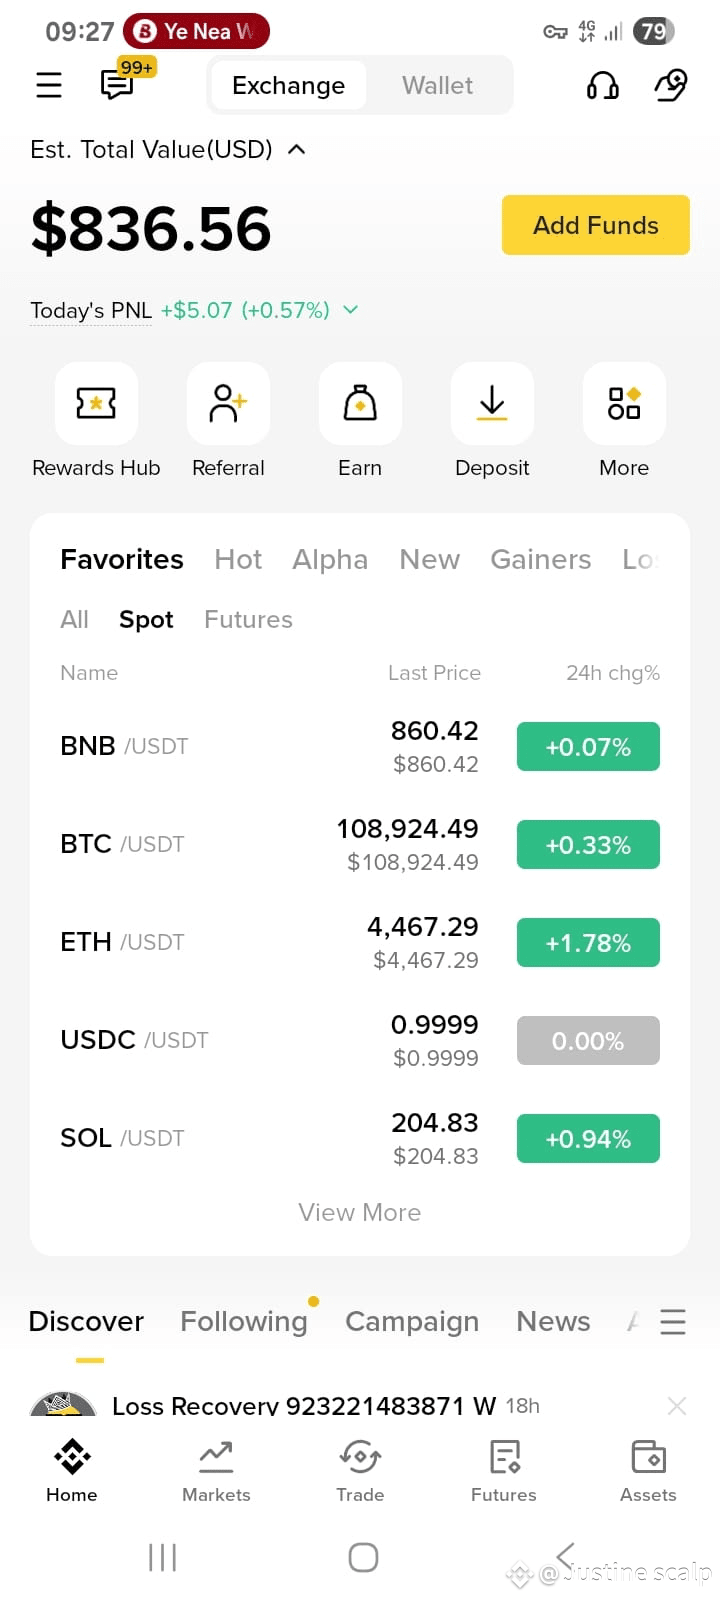Viewport: 720px width, 1600px height.
Task: Switch to the Wallet toggle
Action: pos(438,86)
